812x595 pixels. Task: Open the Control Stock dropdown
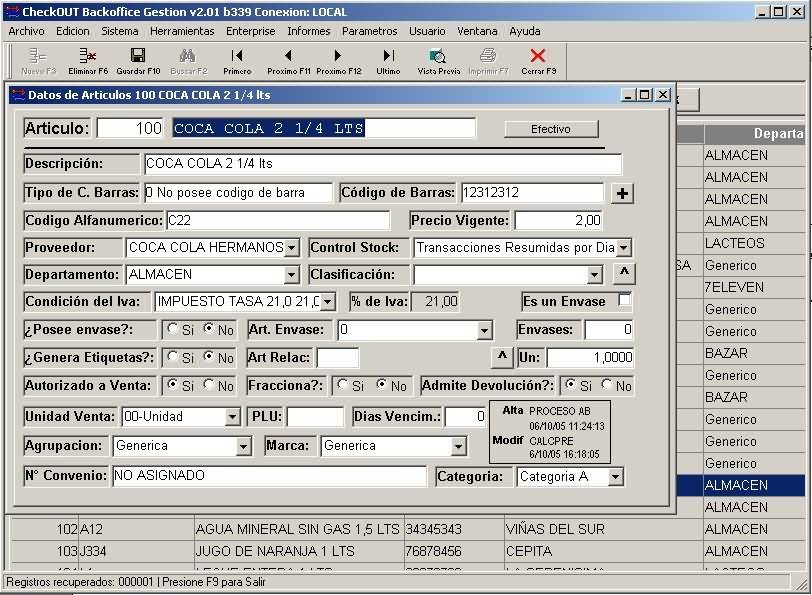tap(624, 248)
